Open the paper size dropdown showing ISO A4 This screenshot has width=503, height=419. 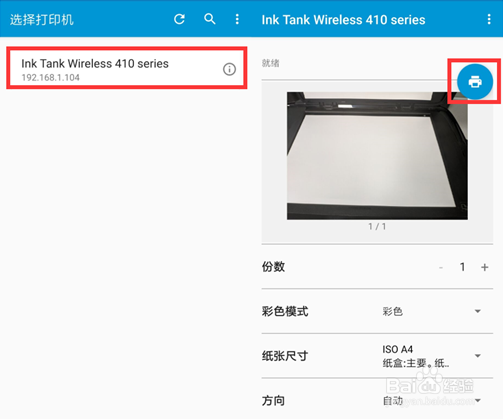pos(432,356)
